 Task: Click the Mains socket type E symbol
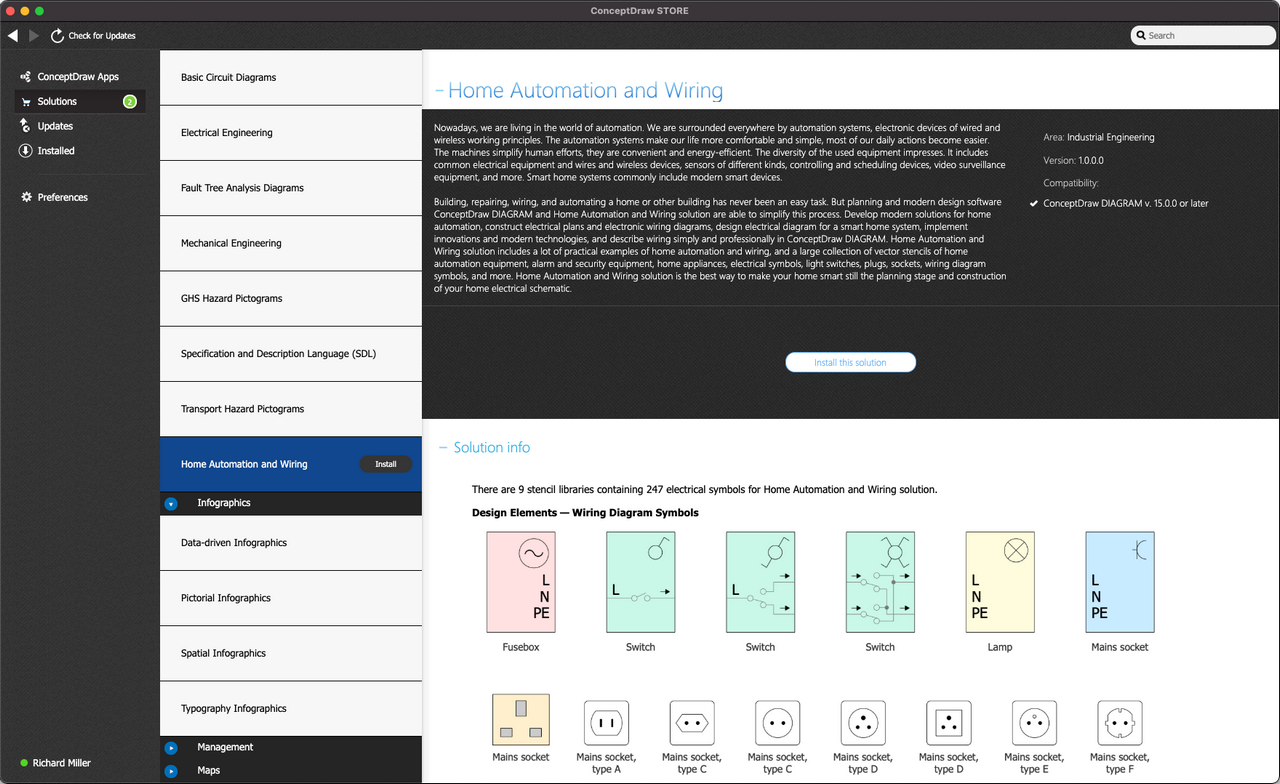tap(1034, 722)
